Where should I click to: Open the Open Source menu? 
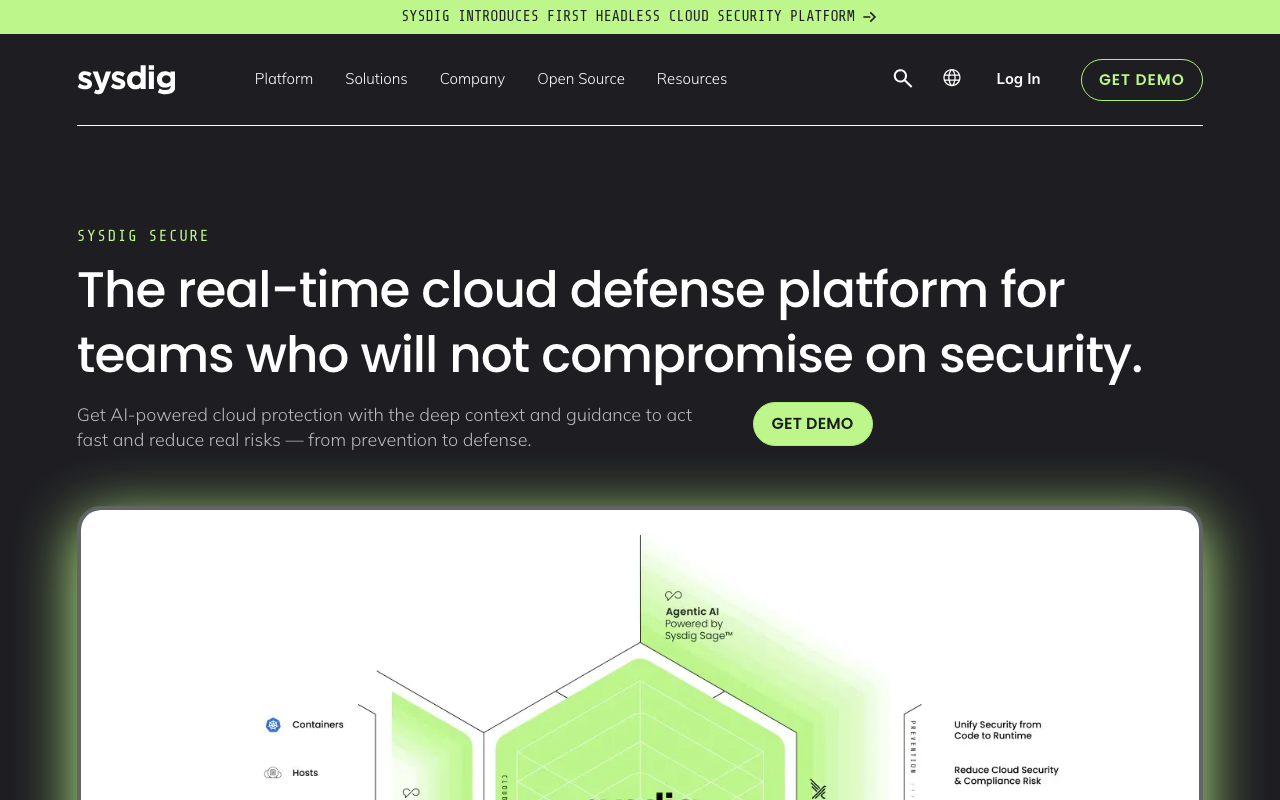(x=581, y=79)
